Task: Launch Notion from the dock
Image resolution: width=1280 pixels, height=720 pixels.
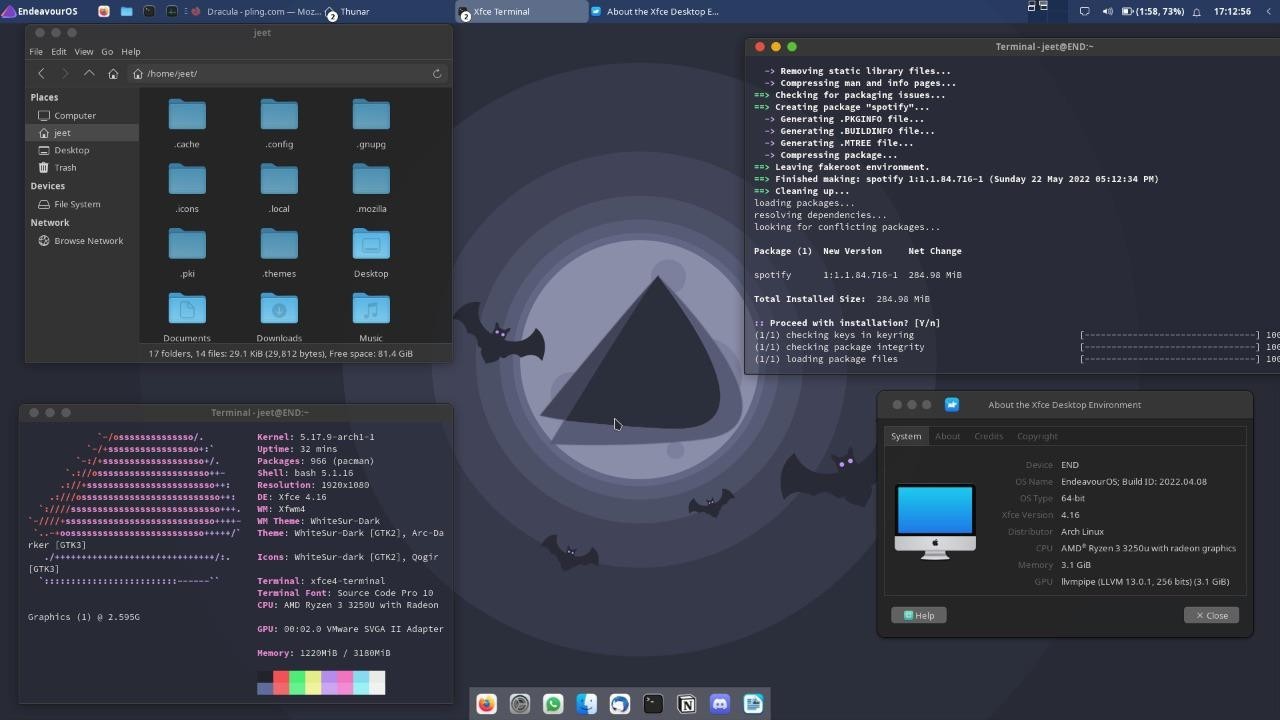Action: click(x=687, y=704)
